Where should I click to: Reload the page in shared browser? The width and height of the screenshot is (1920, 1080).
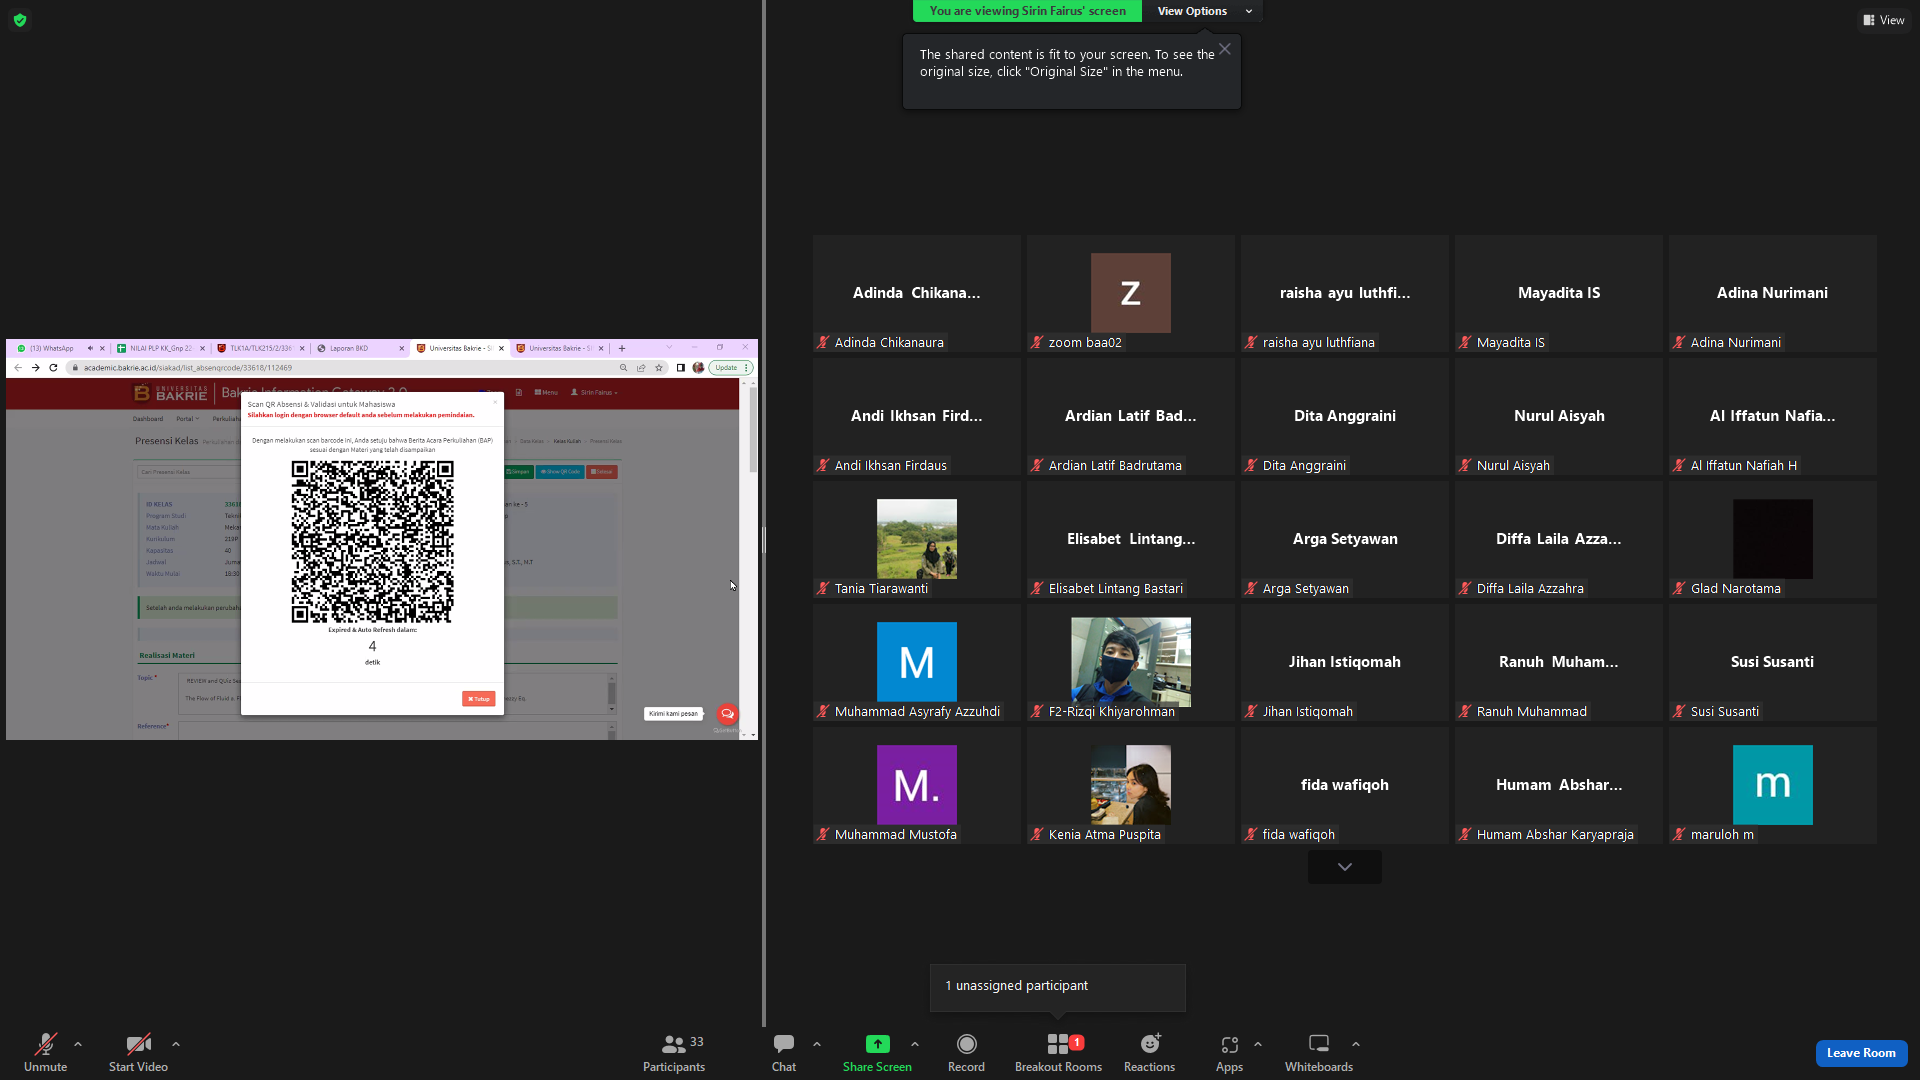click(x=54, y=368)
